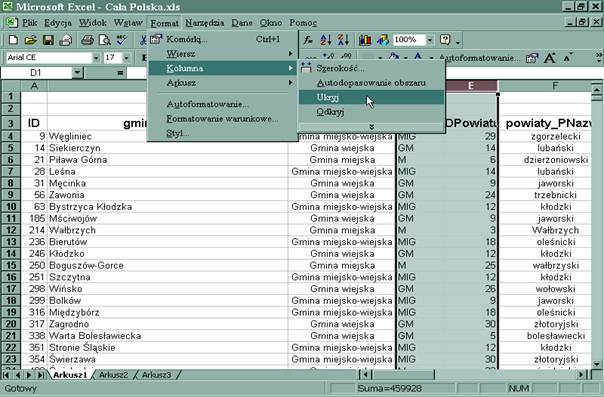Screen dimensions: 604x397
Task: Sort ascending with A-Z icon
Action: point(325,40)
